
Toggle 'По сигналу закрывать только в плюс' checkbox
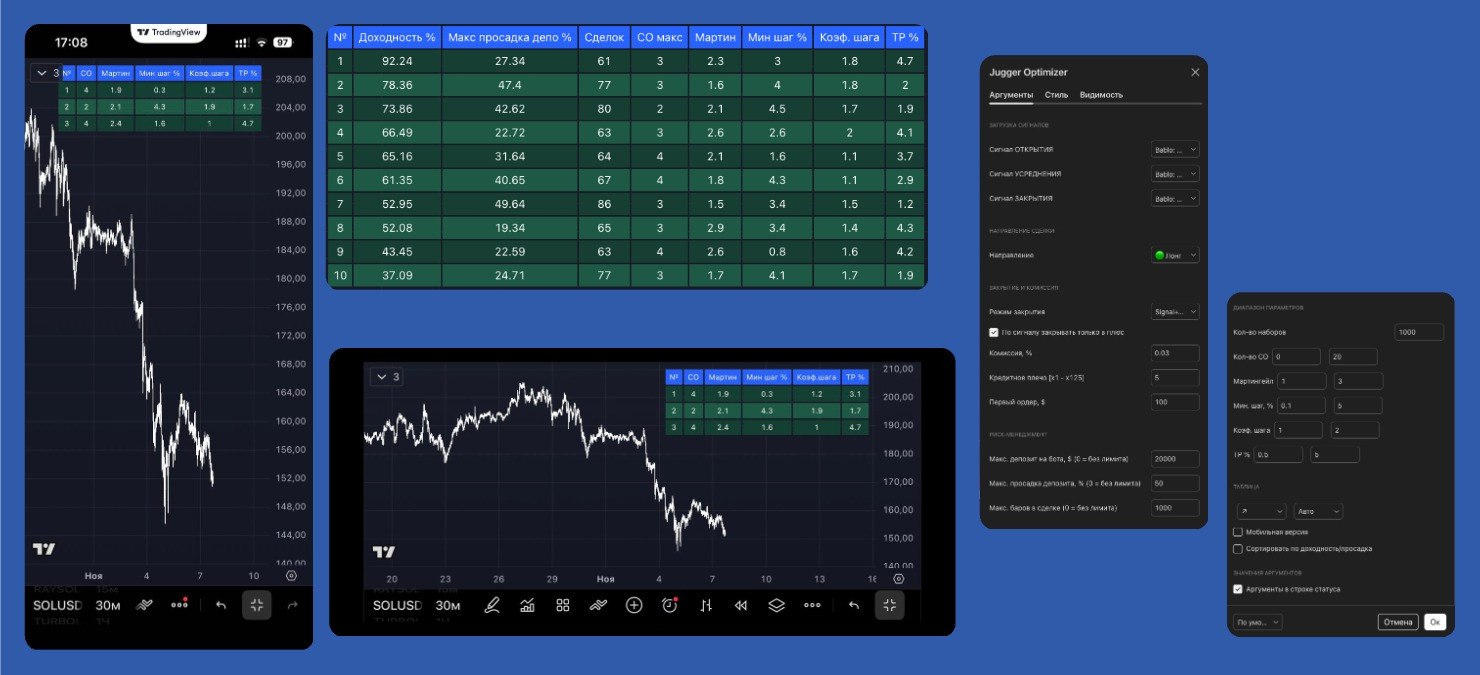tap(994, 332)
